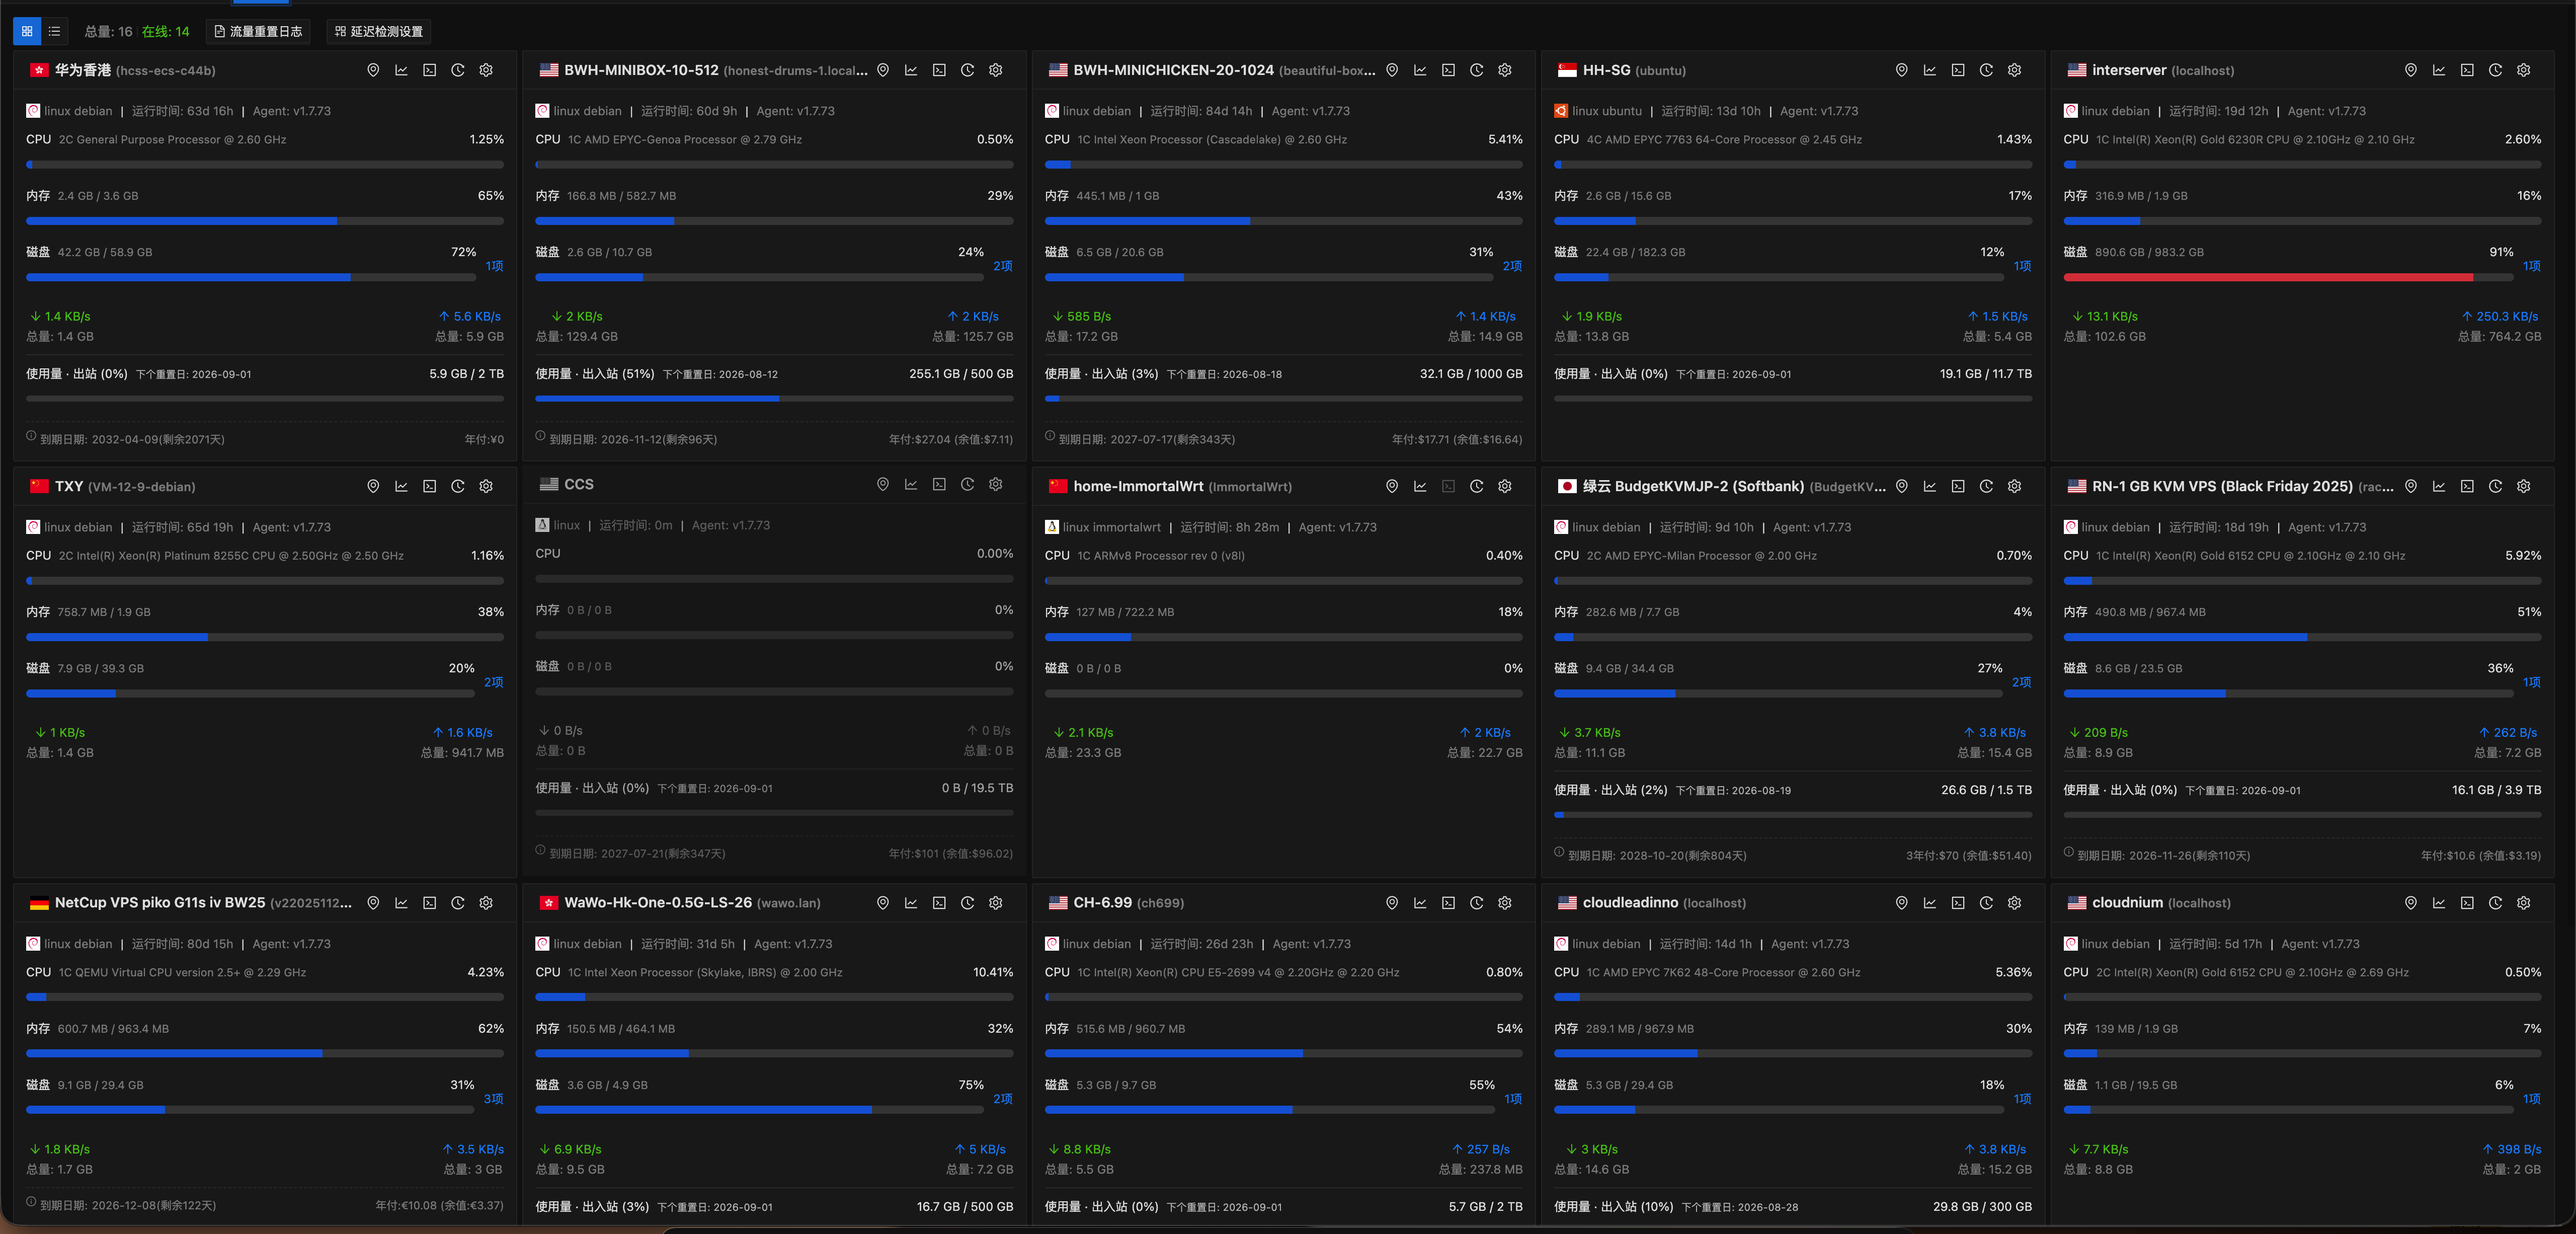Open chart for cloudnium server
Screen dimensions: 2576x1234
pos(2439,902)
